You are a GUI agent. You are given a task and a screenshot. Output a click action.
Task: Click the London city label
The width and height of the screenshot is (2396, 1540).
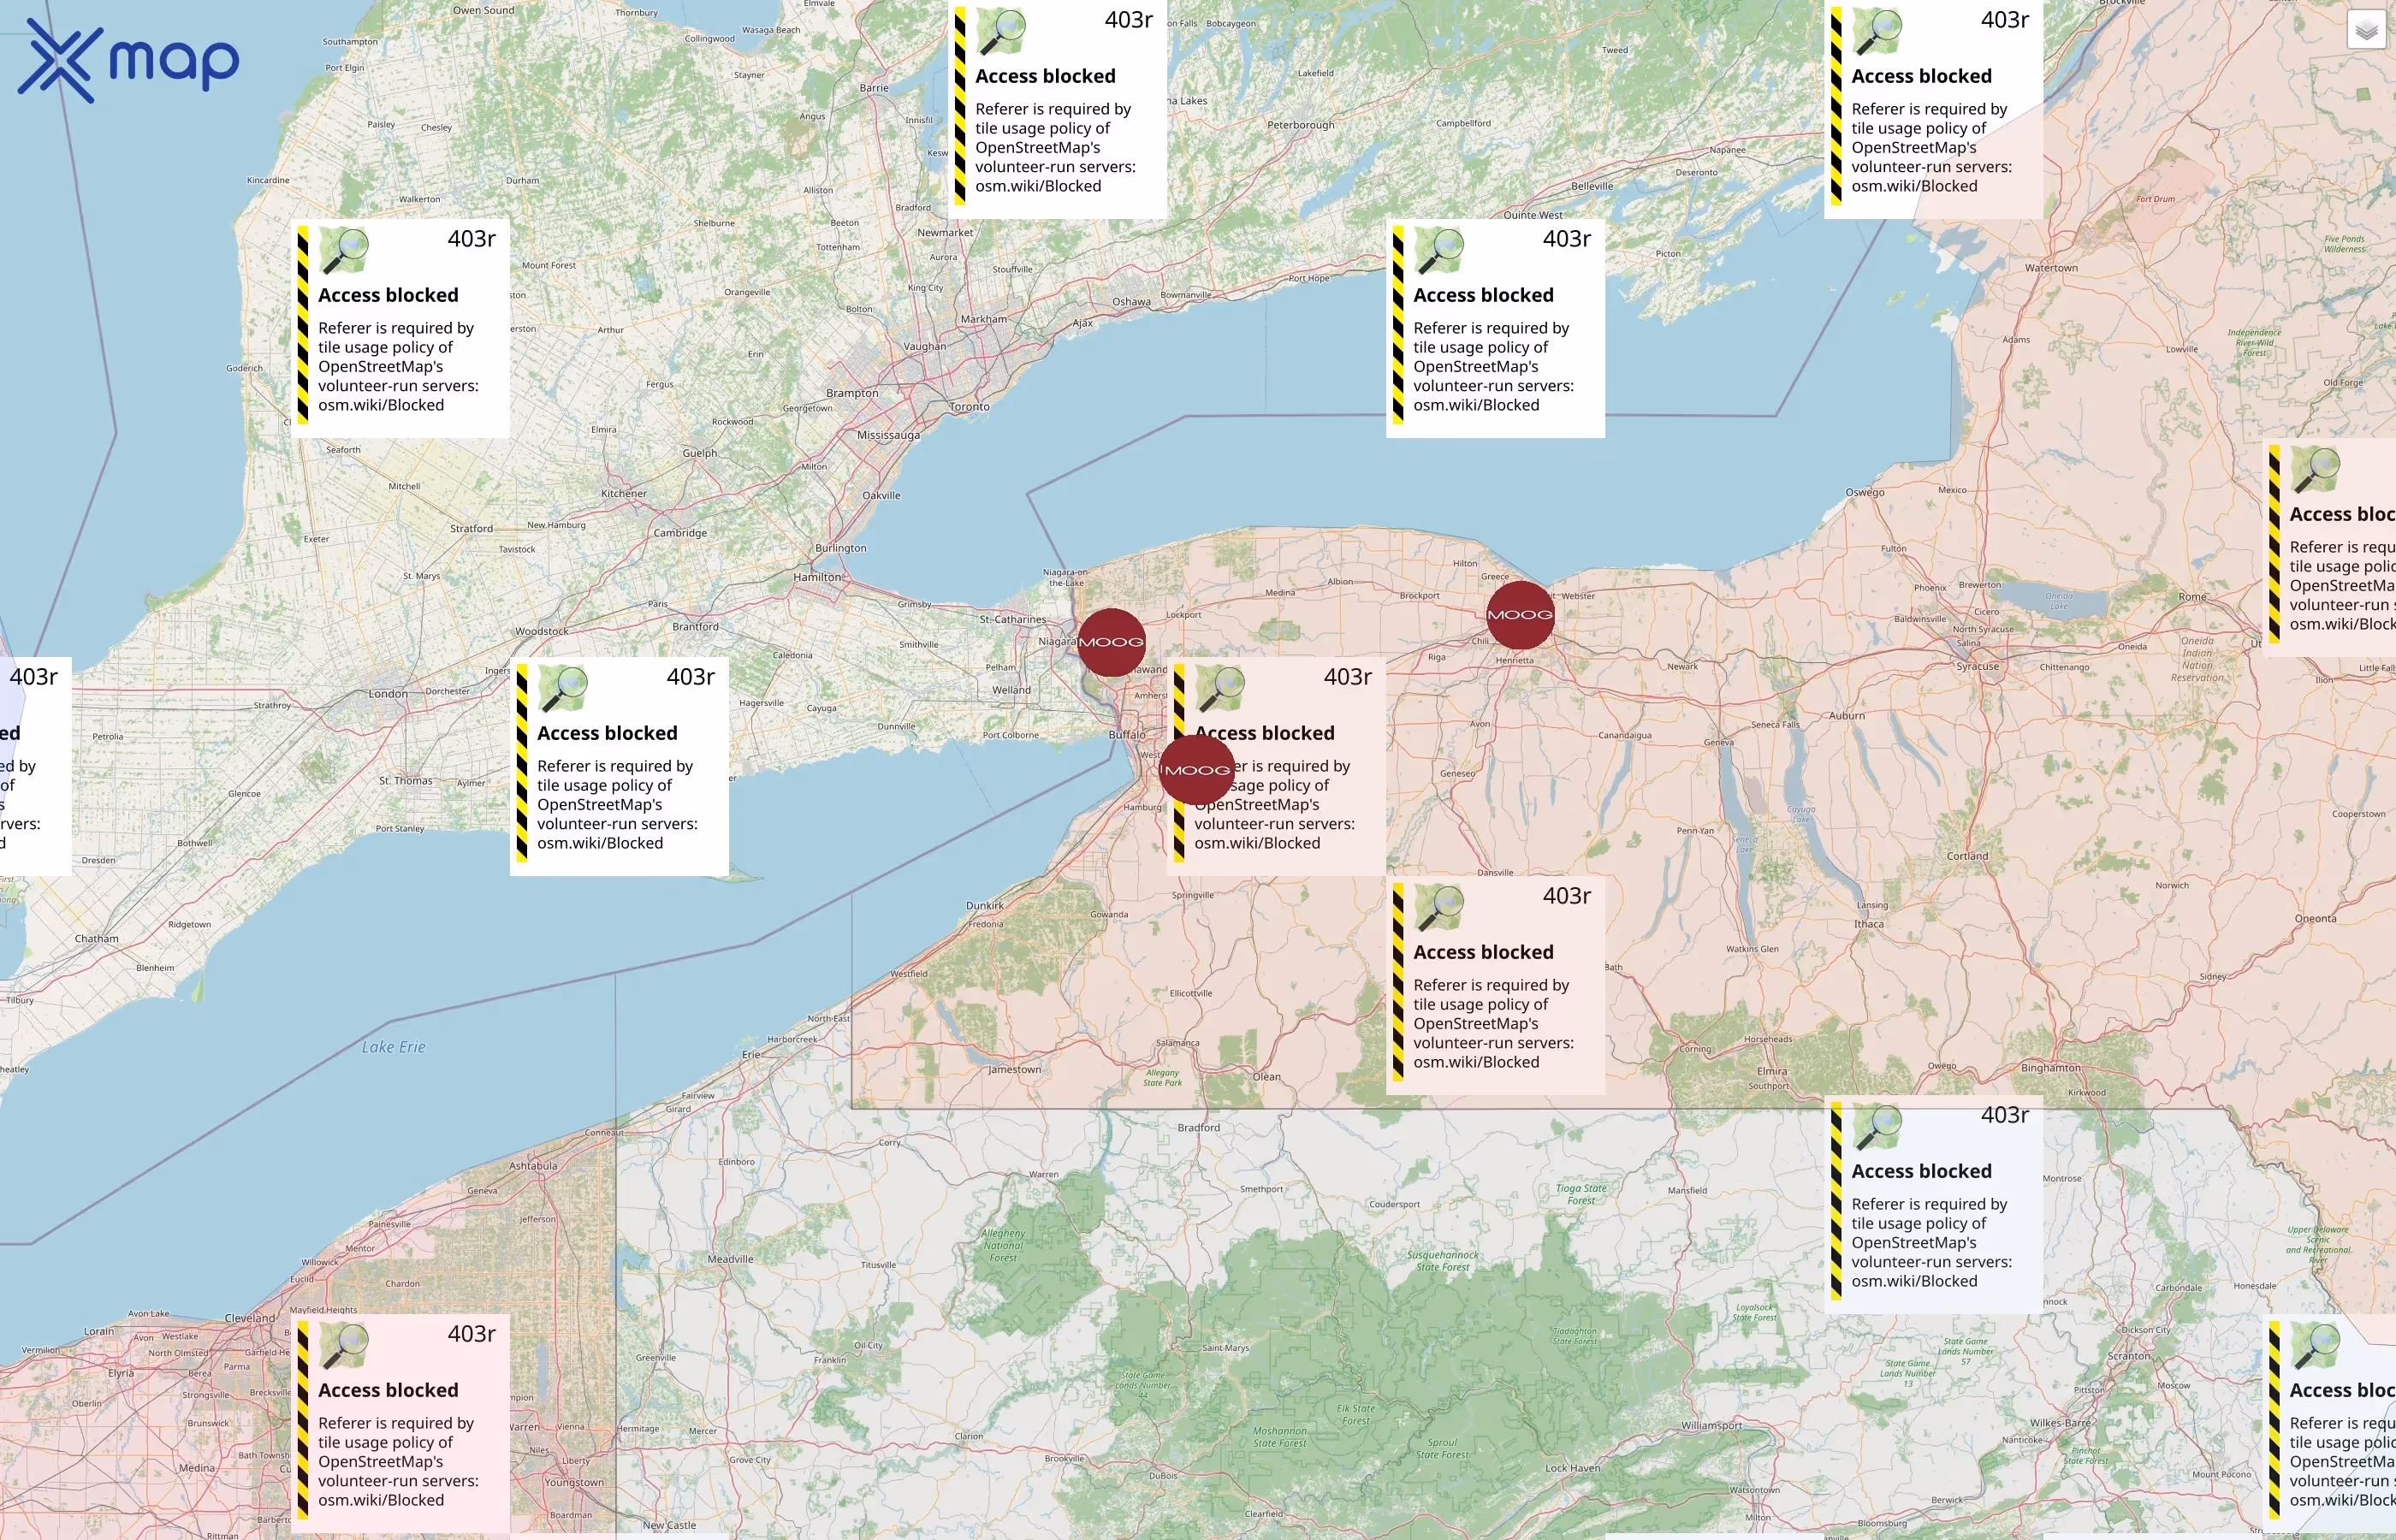(388, 694)
